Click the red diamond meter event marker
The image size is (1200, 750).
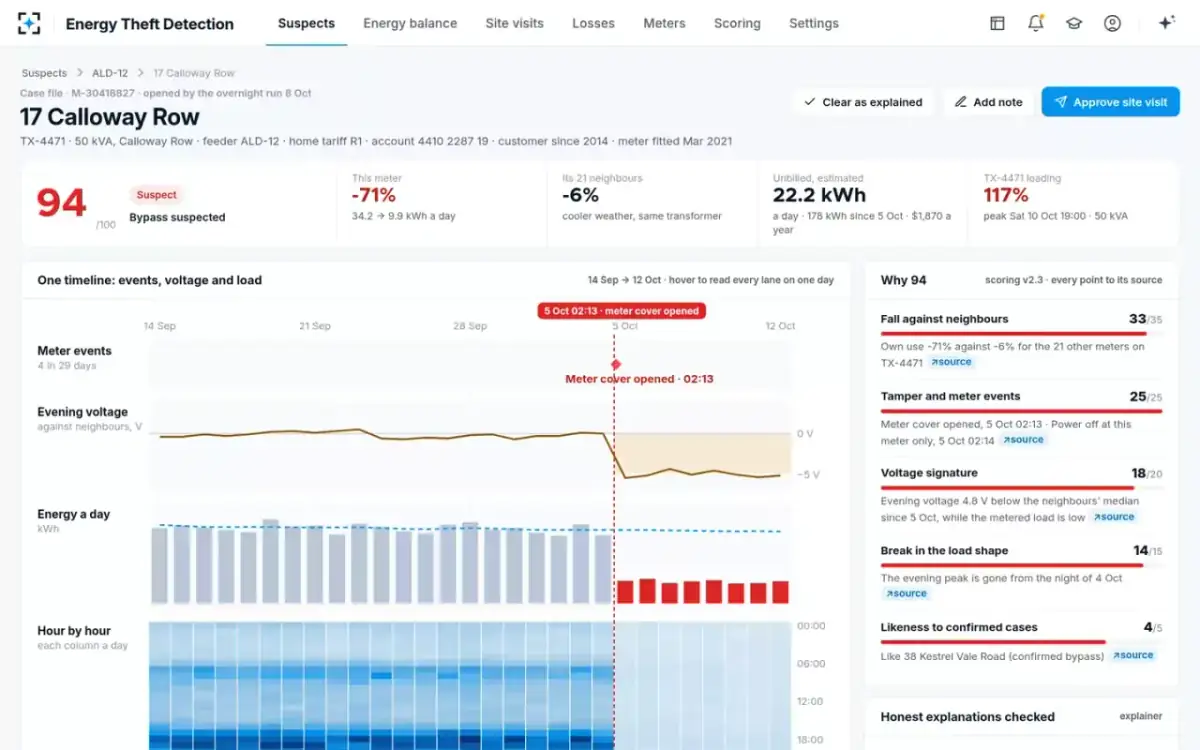click(x=615, y=364)
